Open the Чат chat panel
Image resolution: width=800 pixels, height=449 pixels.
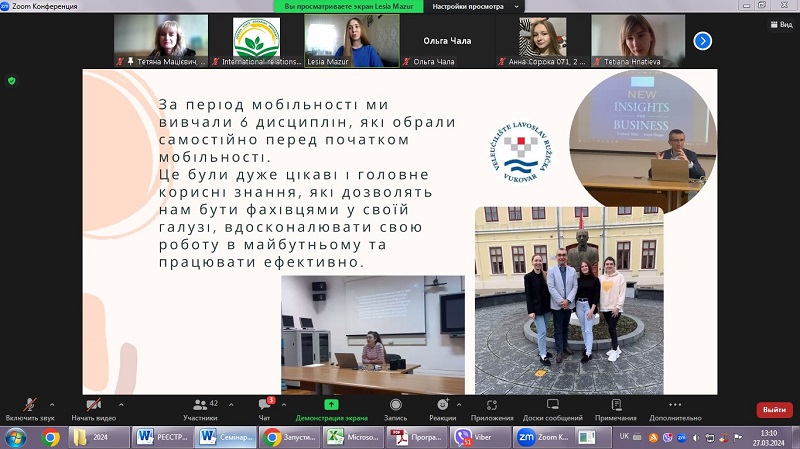pyautogui.click(x=265, y=404)
